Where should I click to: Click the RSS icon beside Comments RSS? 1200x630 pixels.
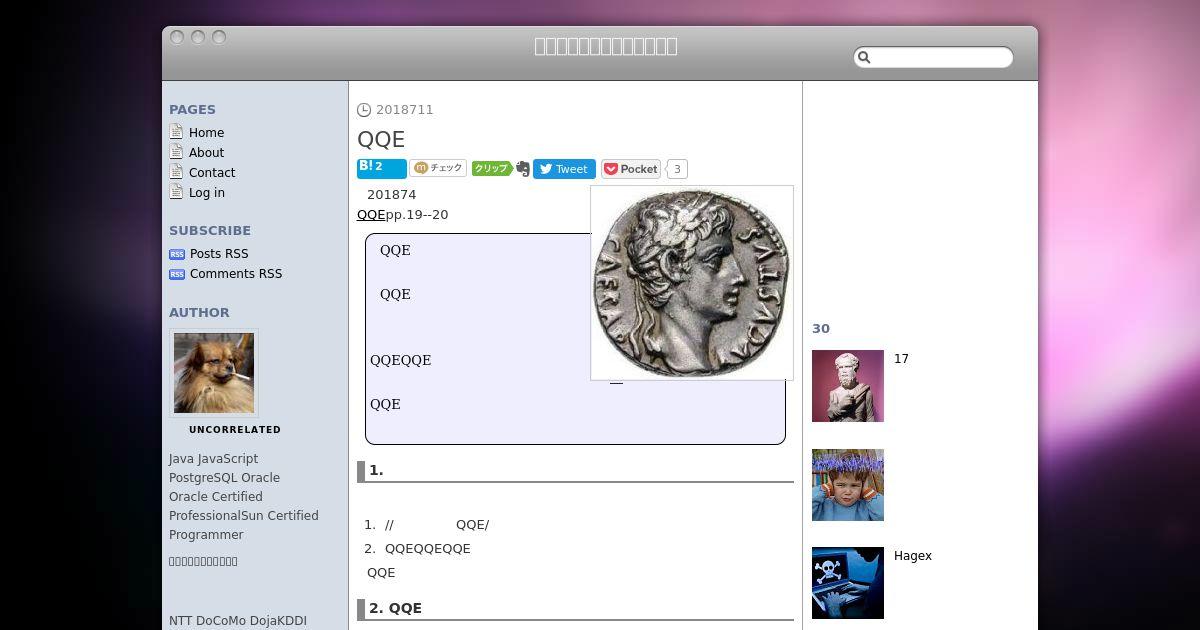point(177,274)
